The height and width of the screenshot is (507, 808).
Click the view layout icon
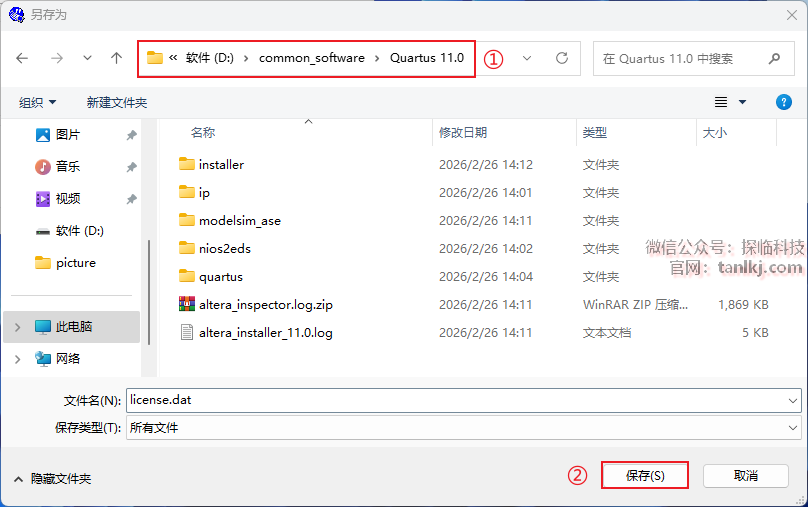721,103
